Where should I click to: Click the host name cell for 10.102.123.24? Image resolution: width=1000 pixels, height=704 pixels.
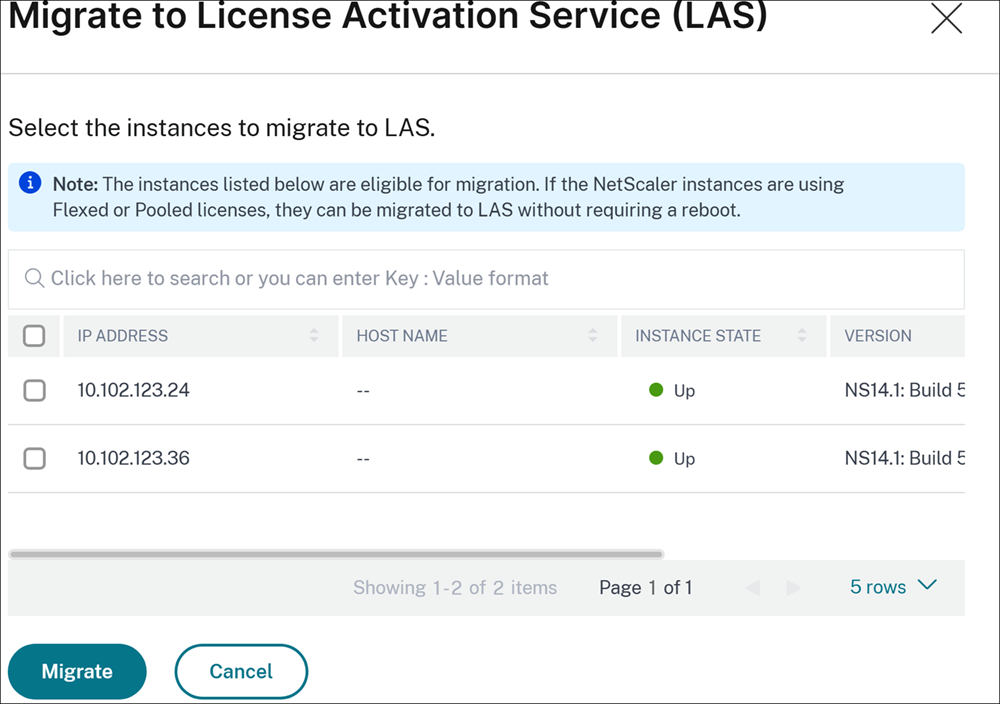[363, 390]
